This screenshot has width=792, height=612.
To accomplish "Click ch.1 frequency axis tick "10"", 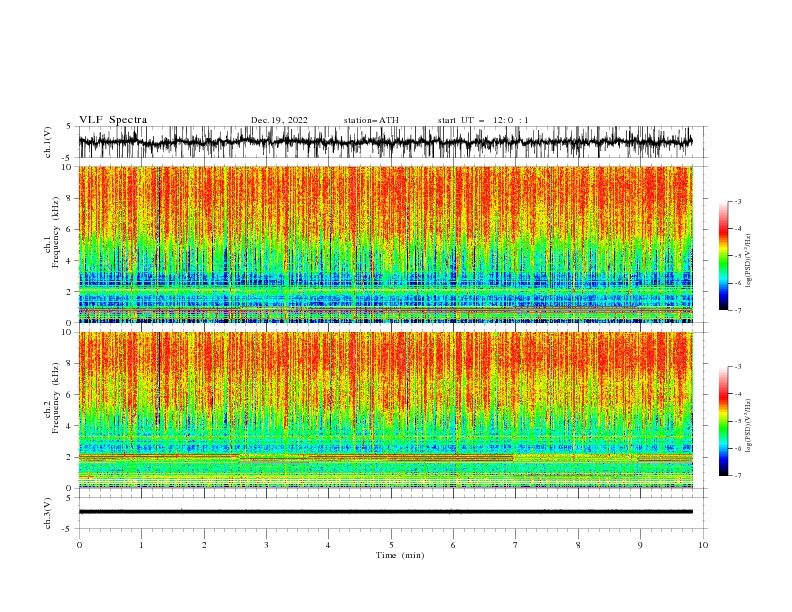I will coord(67,167).
